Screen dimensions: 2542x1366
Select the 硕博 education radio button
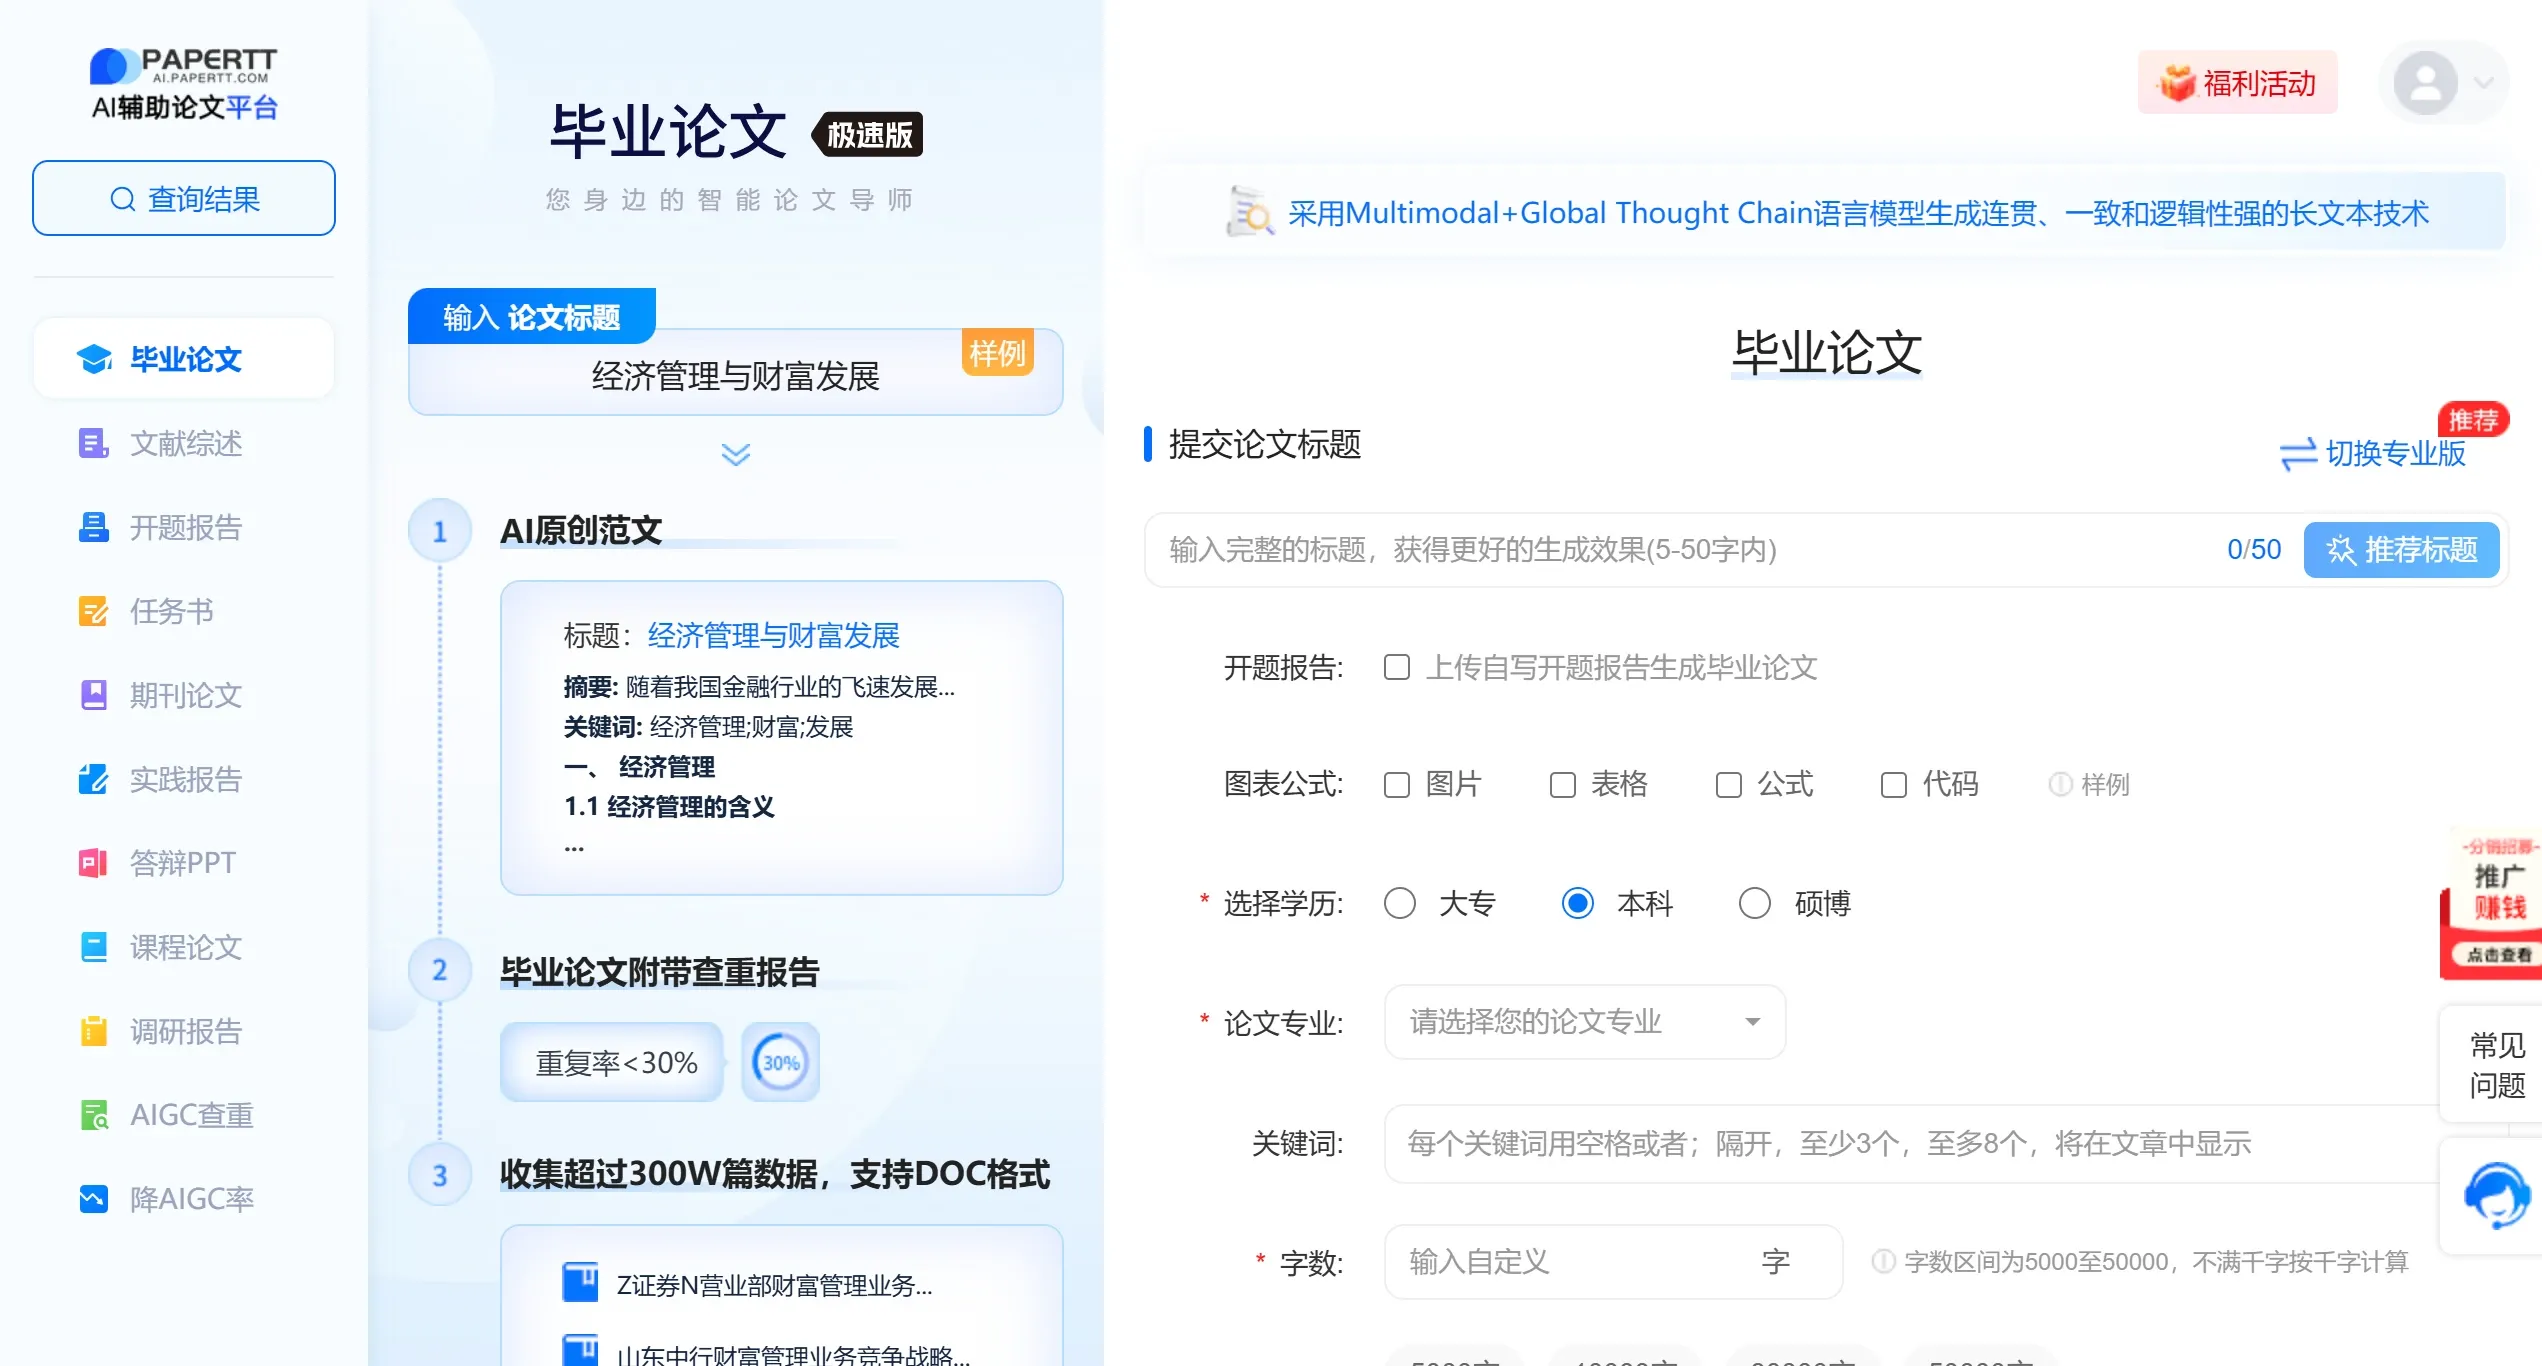click(1754, 904)
